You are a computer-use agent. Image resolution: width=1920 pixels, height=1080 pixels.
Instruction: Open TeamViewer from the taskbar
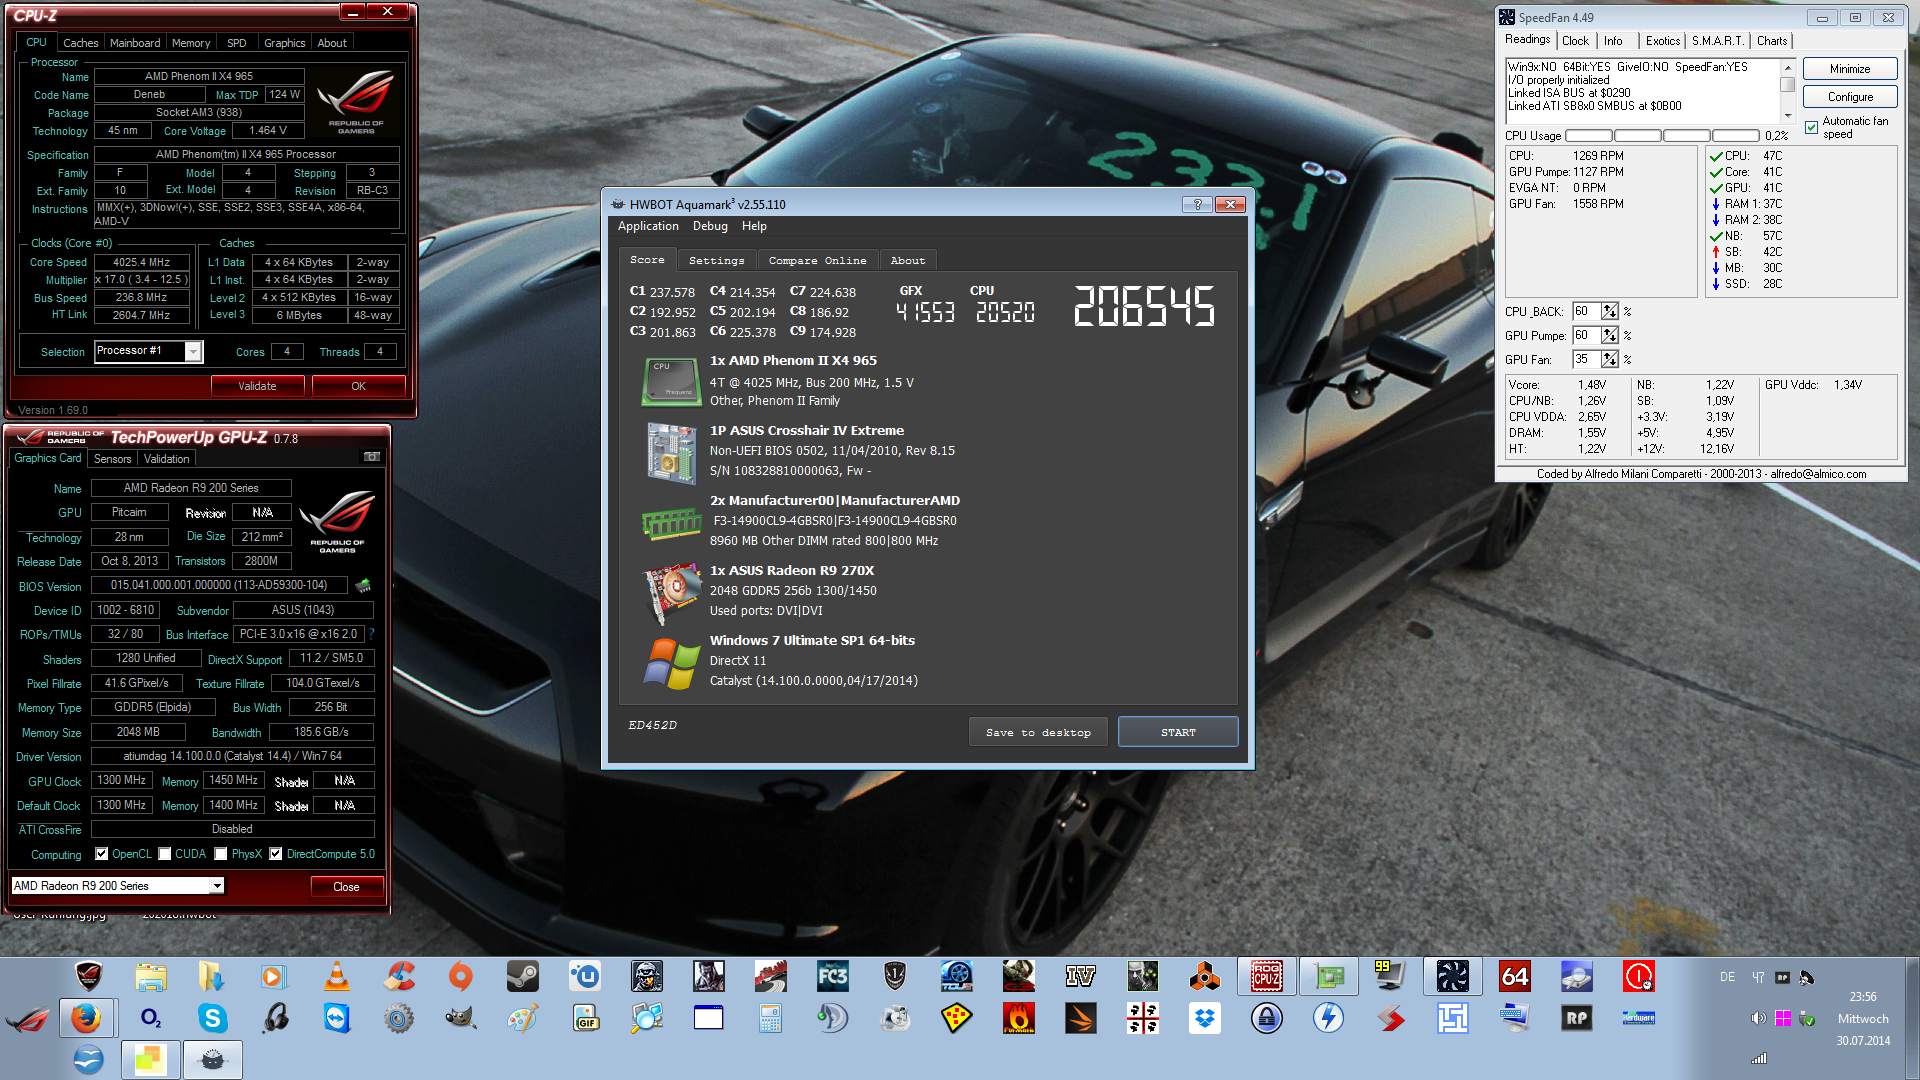tap(337, 1019)
